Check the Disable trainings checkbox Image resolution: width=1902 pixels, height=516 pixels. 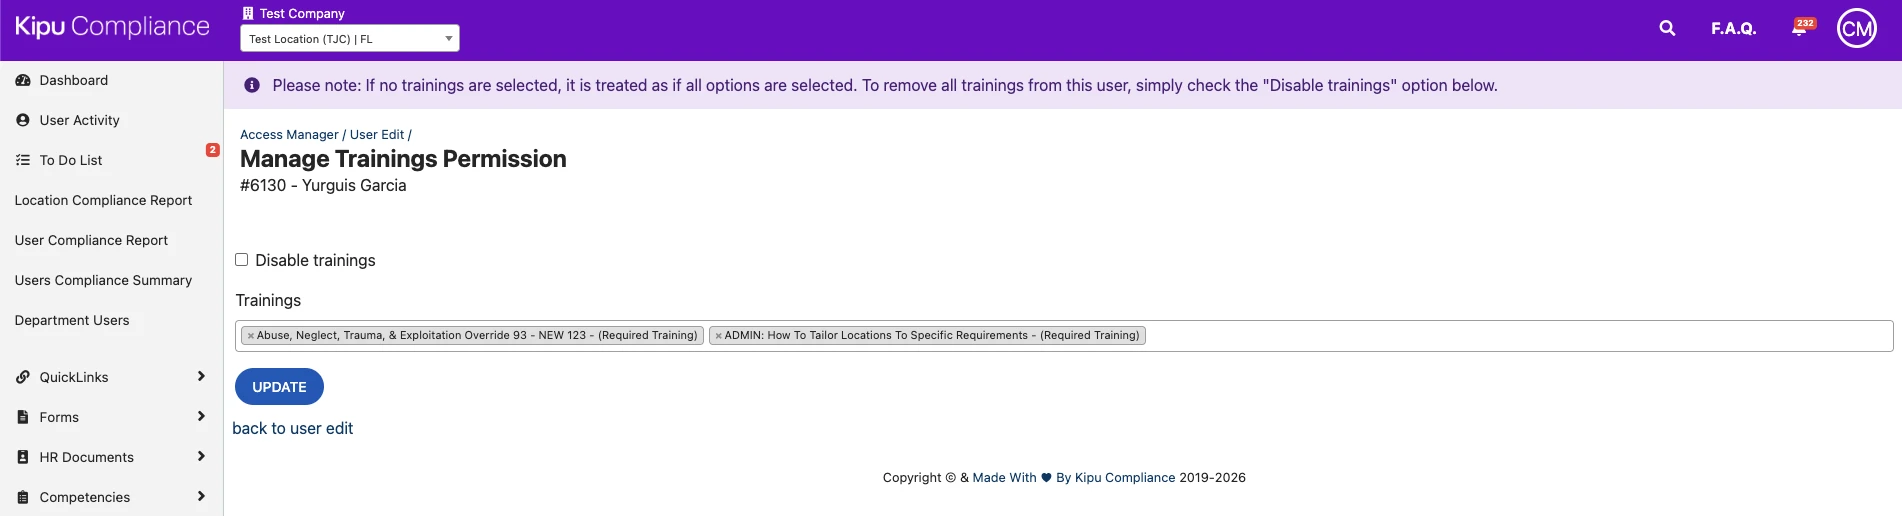pyautogui.click(x=242, y=260)
